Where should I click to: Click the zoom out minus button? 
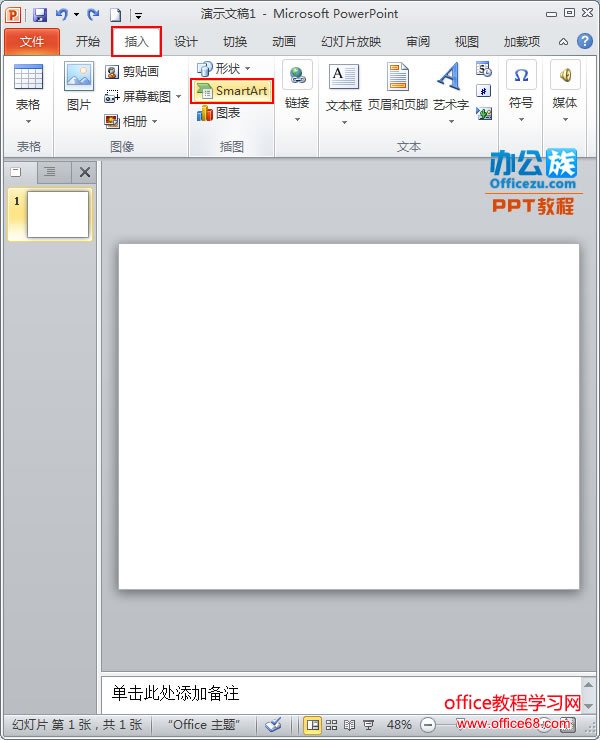[428, 724]
